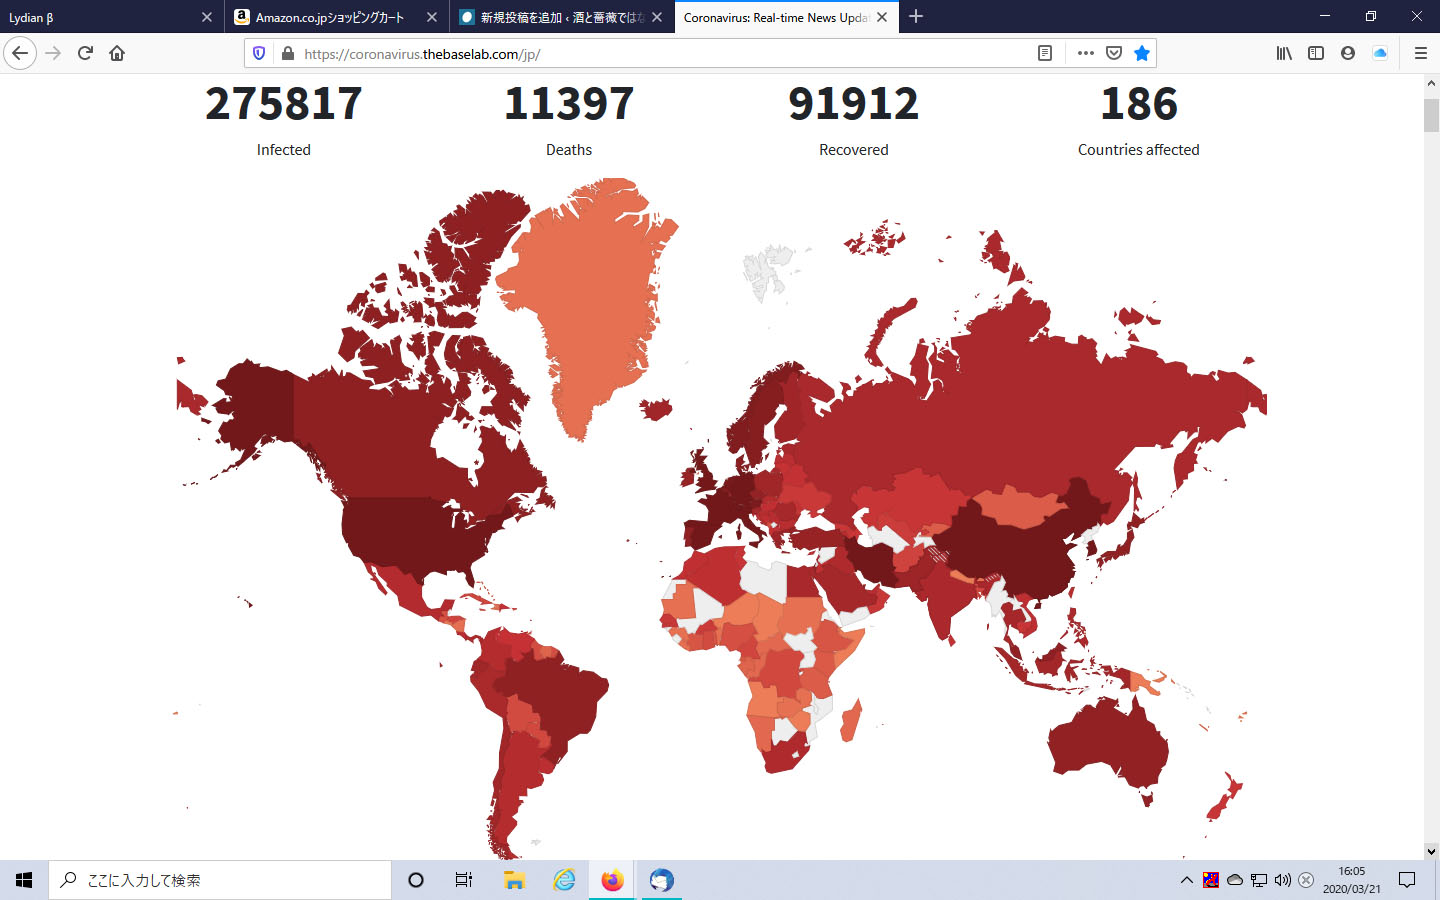Viewport: 1440px width, 900px height.
Task: Go to the Firefox home page
Action: click(x=117, y=53)
